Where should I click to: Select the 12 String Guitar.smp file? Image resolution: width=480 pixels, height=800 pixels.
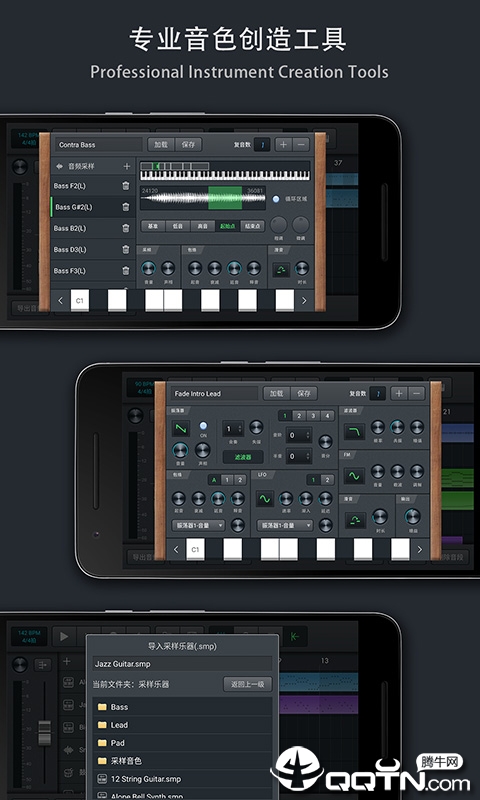coord(182,779)
